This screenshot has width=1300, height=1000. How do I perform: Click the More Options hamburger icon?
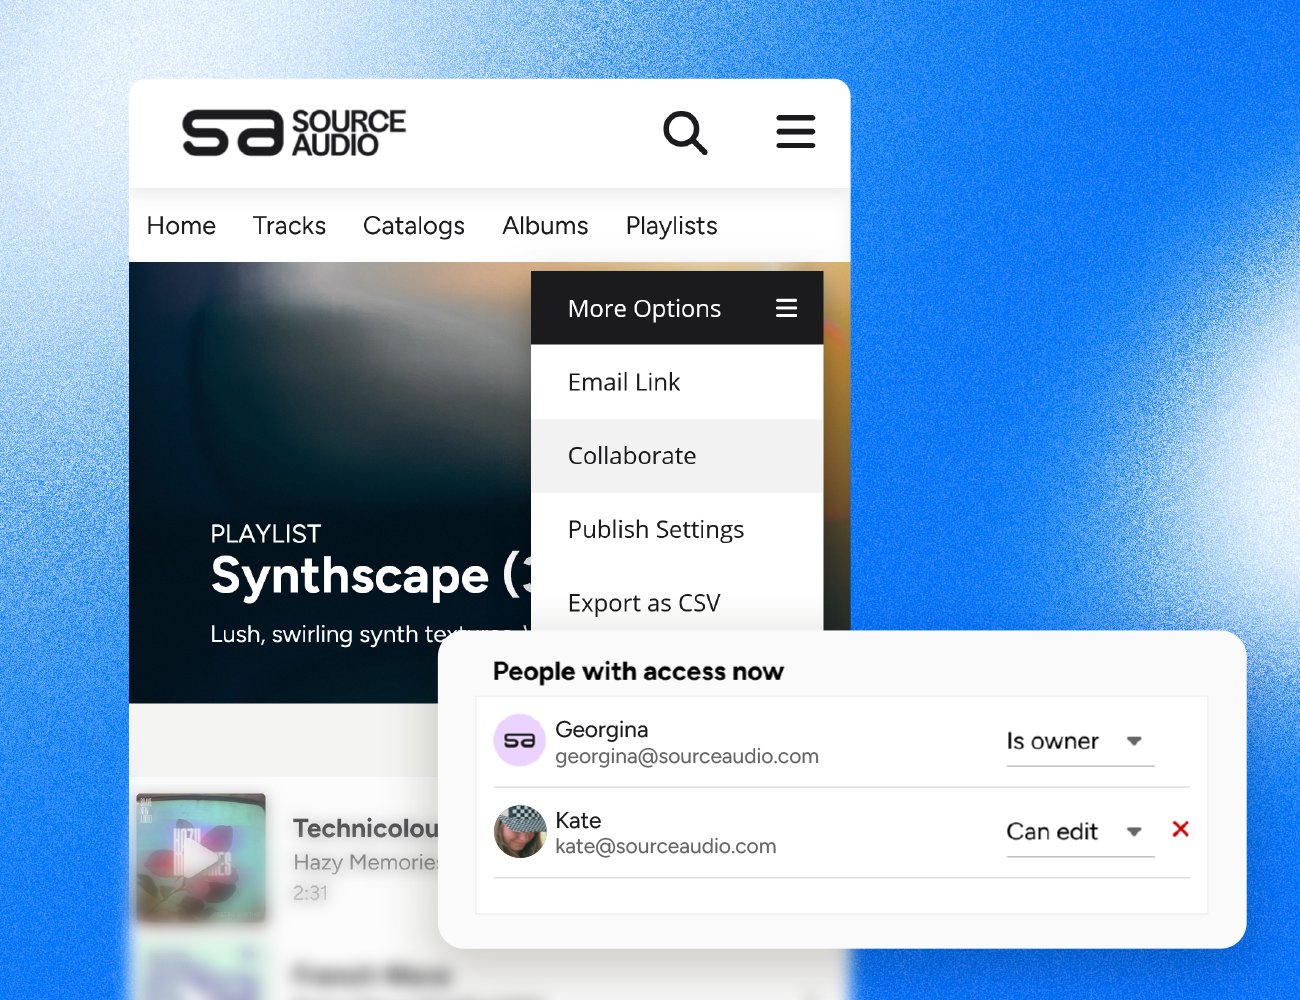(x=787, y=308)
